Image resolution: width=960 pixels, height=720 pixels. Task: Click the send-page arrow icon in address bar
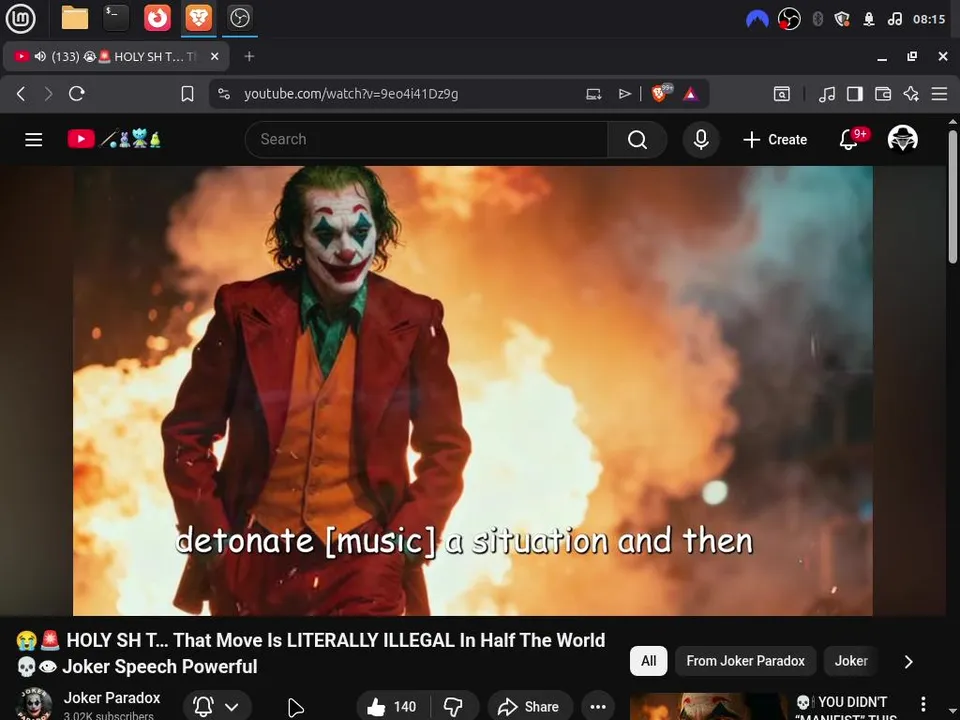[x=624, y=94]
